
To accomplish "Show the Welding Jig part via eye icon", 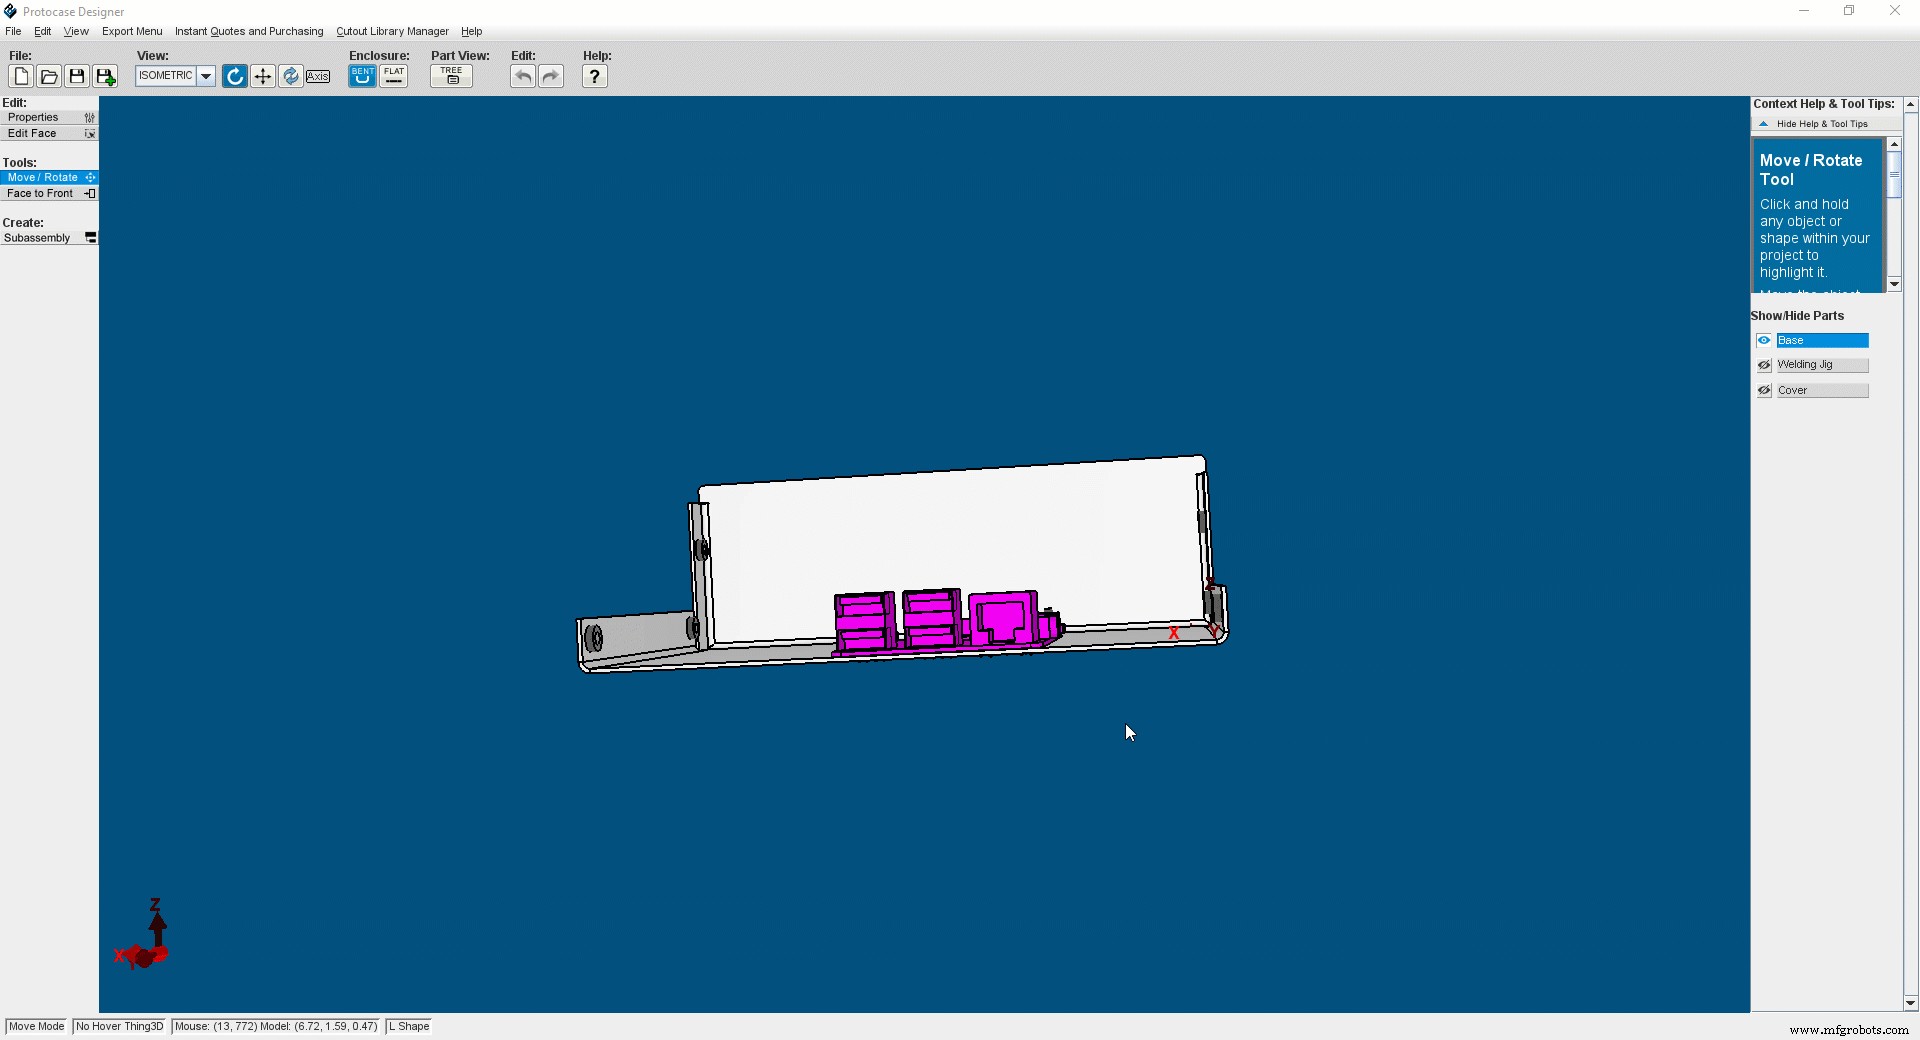I will (1764, 365).
